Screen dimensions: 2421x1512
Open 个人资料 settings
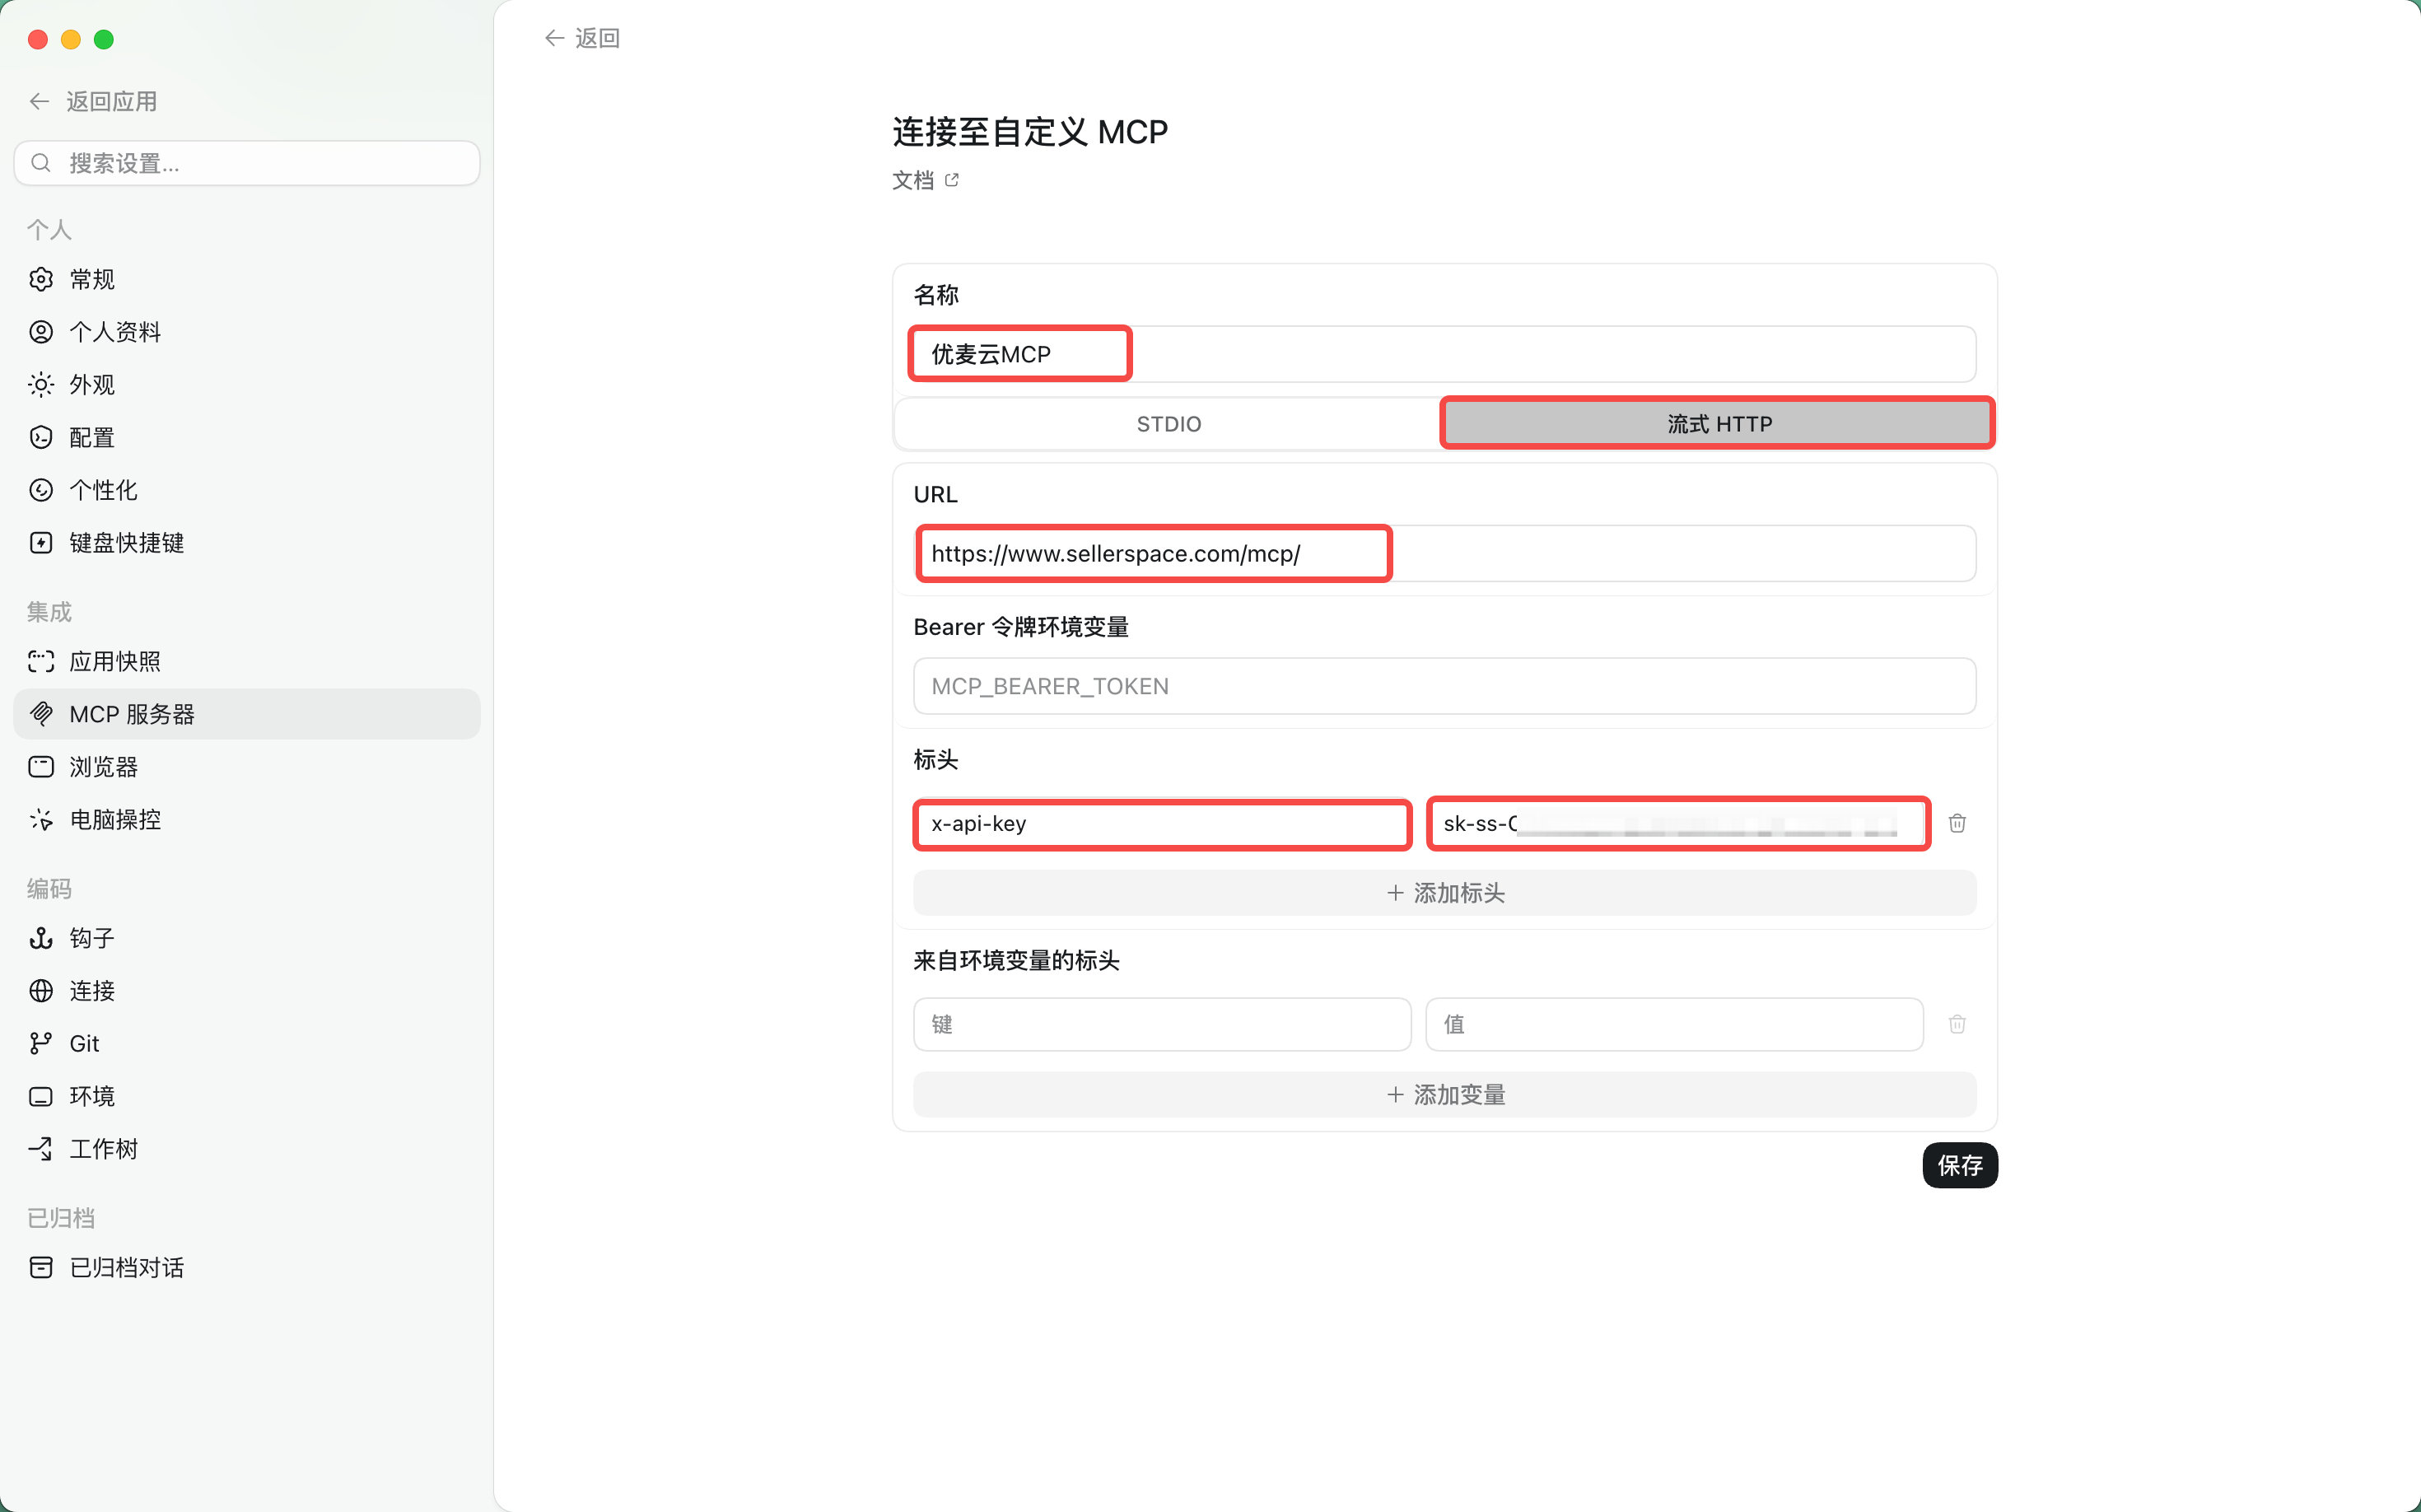(x=246, y=332)
